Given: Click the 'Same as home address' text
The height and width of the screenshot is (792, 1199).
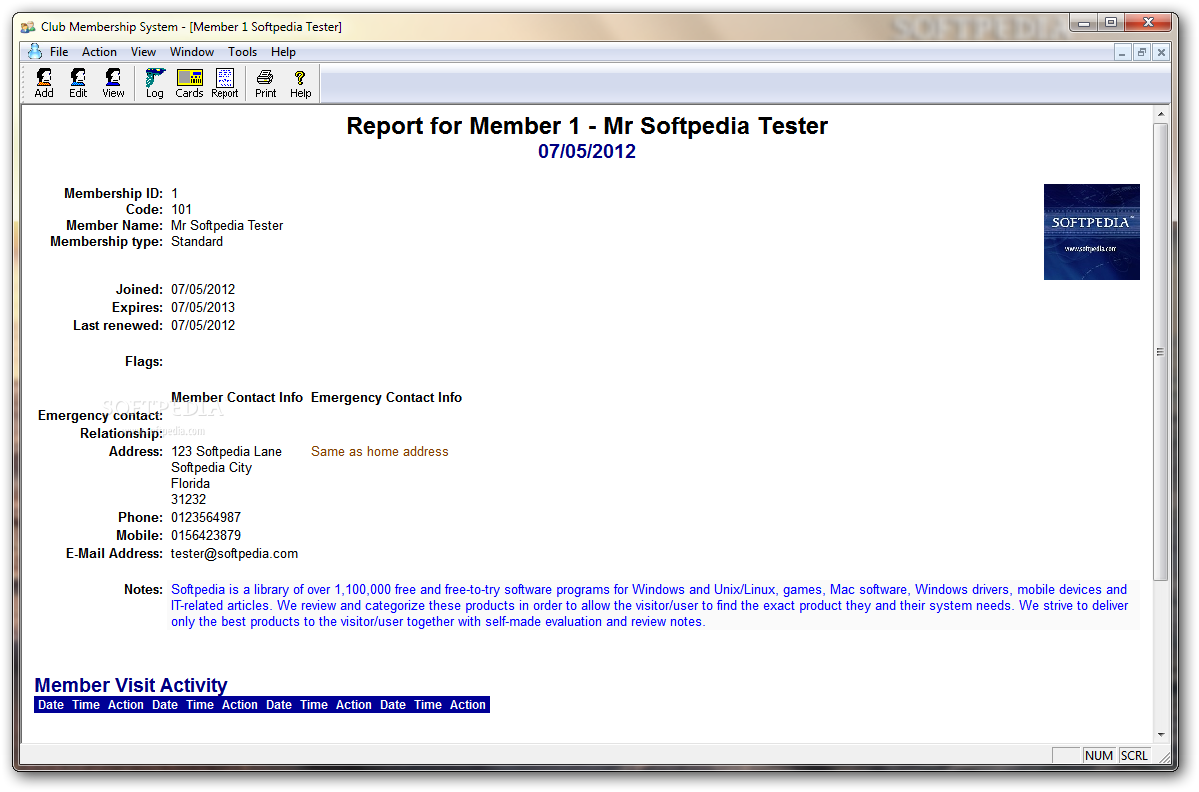Looking at the screenshot, I should pos(379,452).
